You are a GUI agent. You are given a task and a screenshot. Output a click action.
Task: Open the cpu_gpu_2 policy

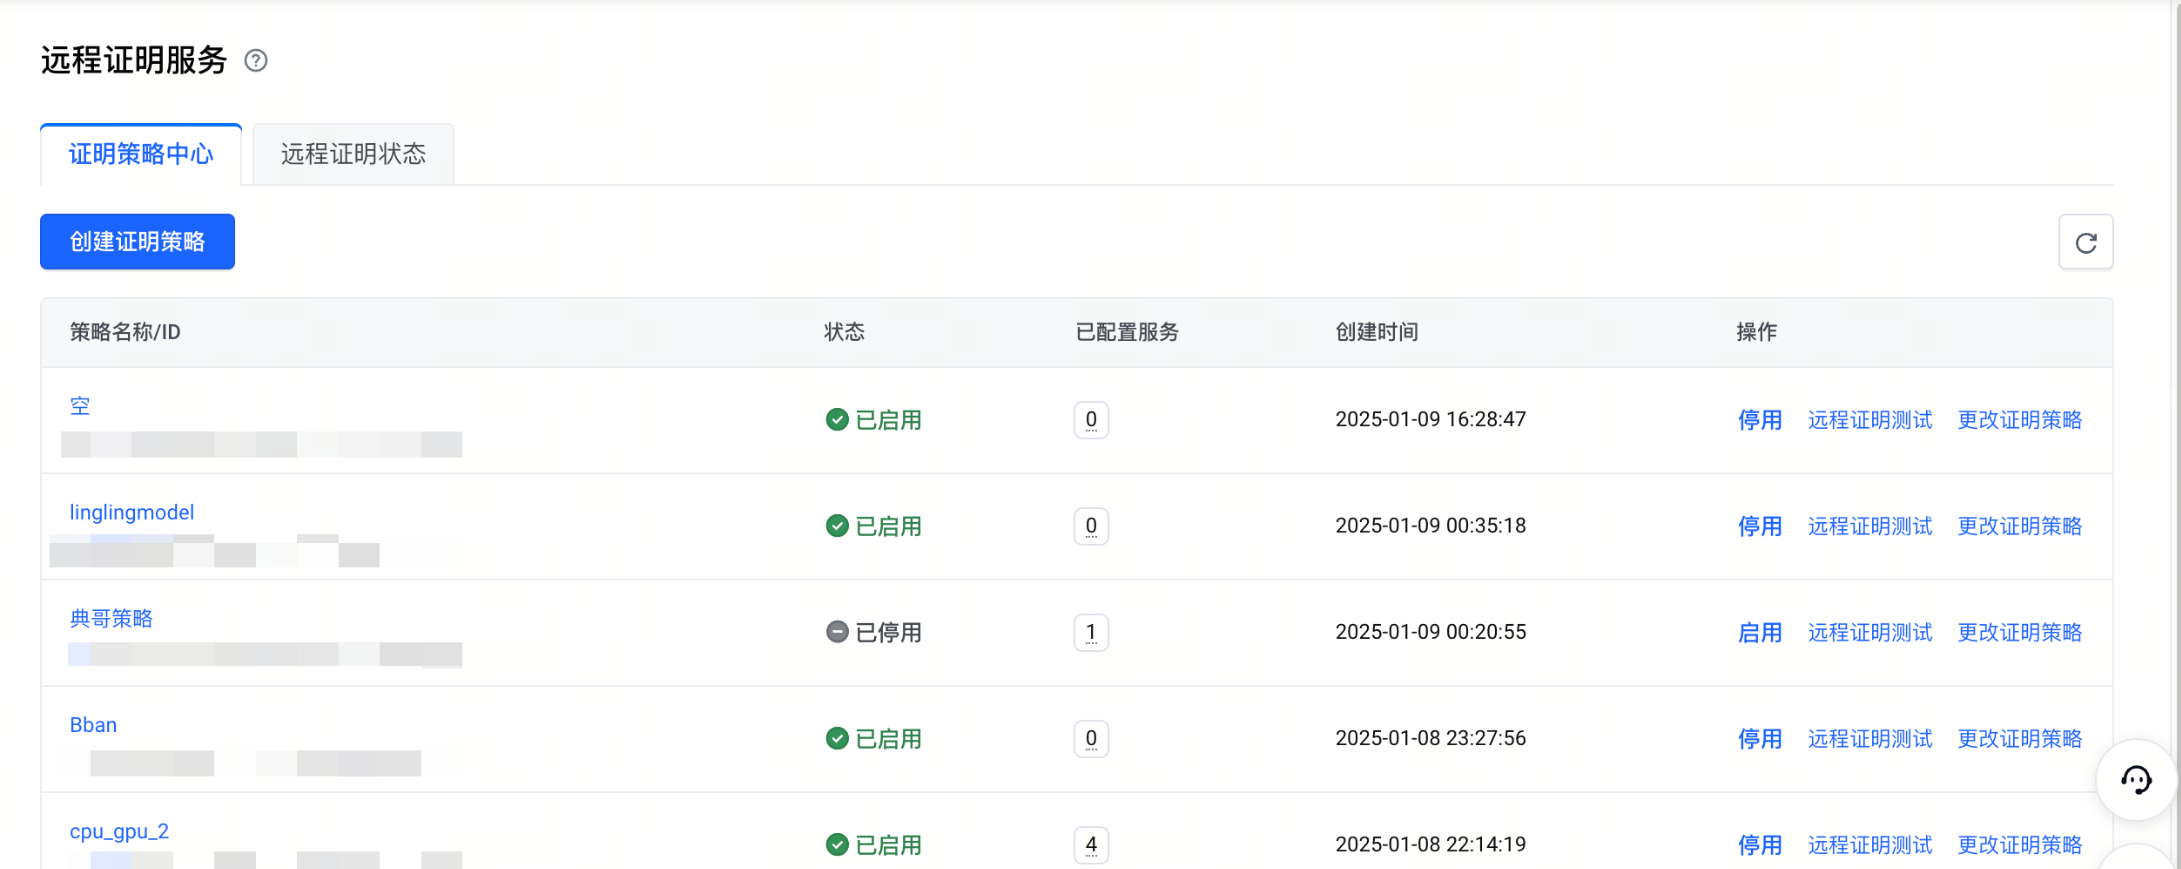119,831
